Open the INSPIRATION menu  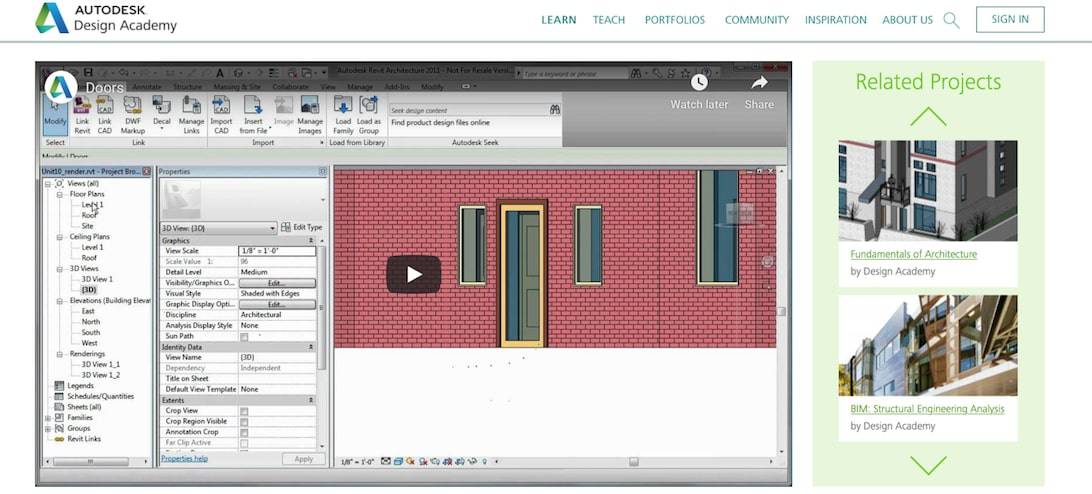[836, 20]
